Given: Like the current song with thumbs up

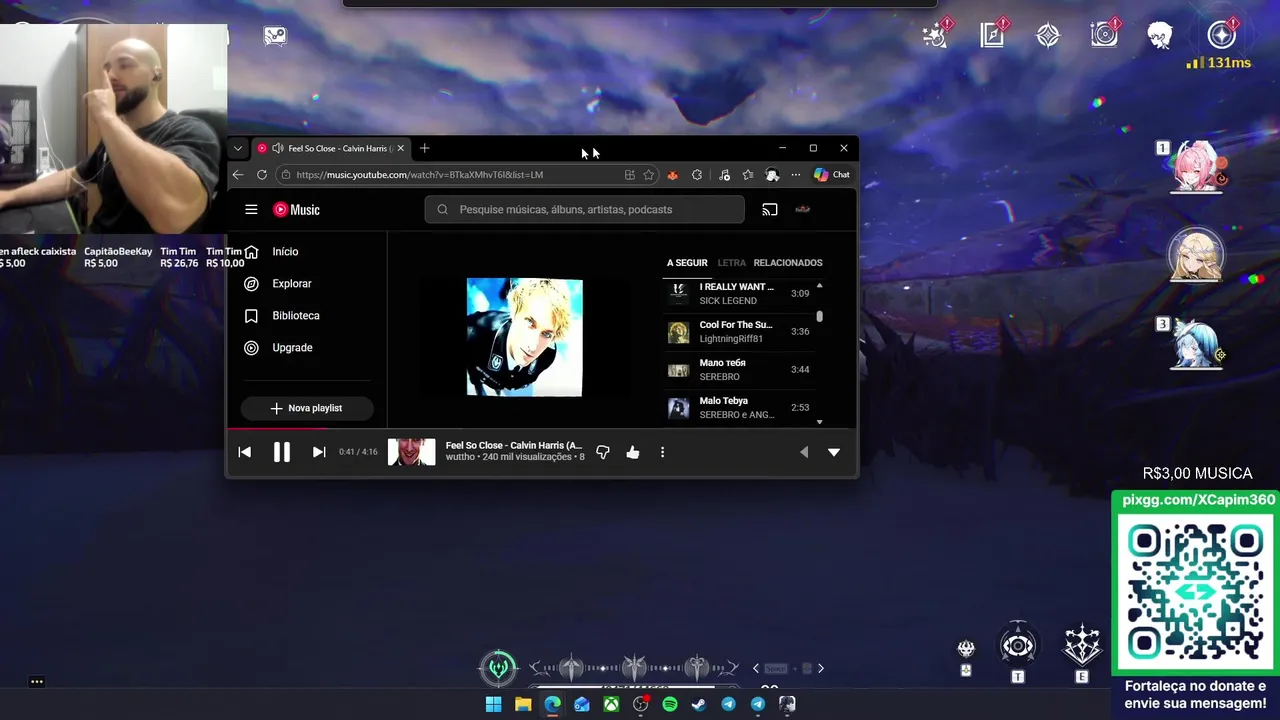Looking at the screenshot, I should (633, 452).
